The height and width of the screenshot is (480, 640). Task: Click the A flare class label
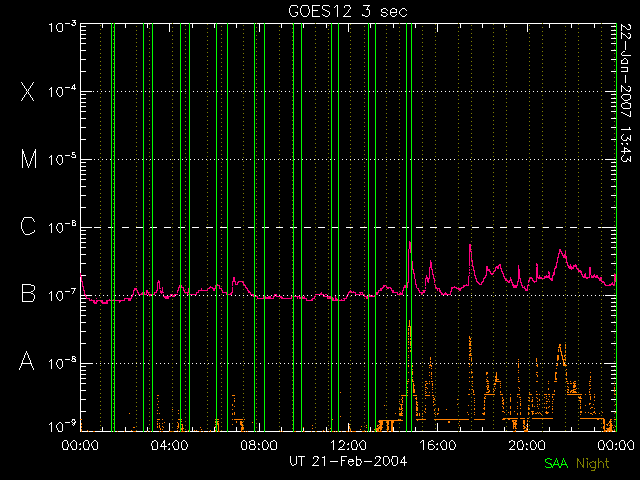click(x=27, y=360)
